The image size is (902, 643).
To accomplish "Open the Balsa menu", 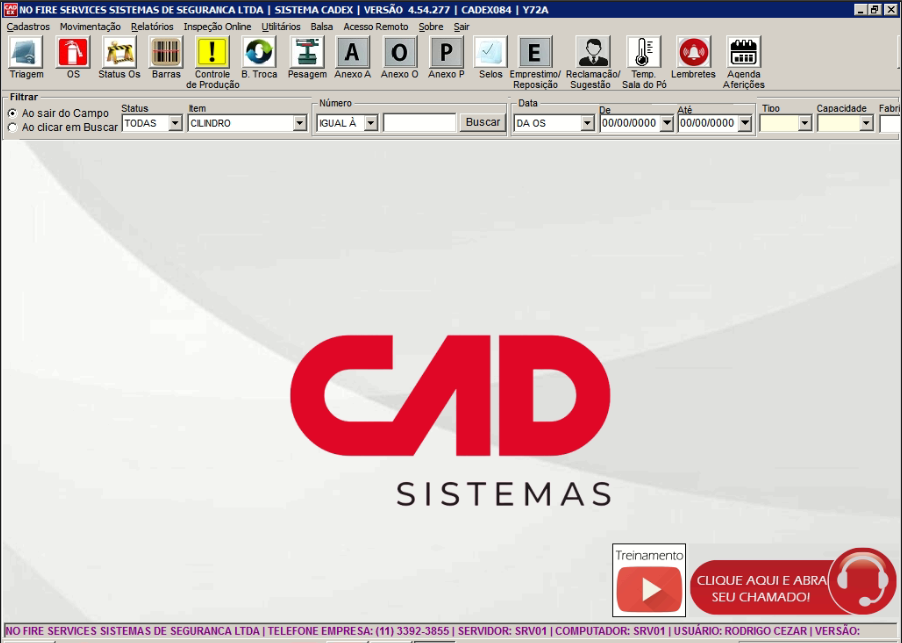I will pos(322,26).
